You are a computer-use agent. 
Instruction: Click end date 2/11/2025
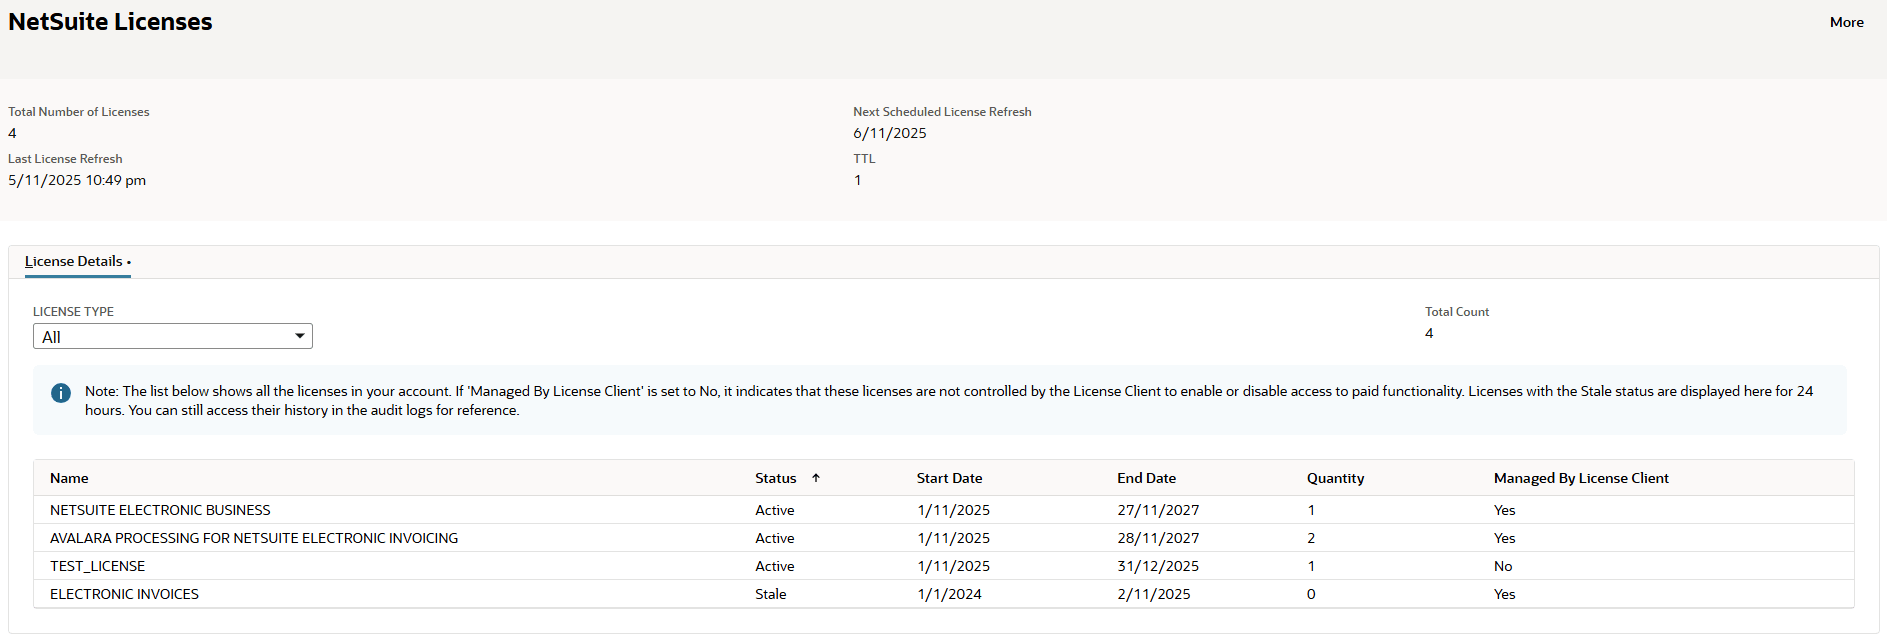pyautogui.click(x=1154, y=594)
